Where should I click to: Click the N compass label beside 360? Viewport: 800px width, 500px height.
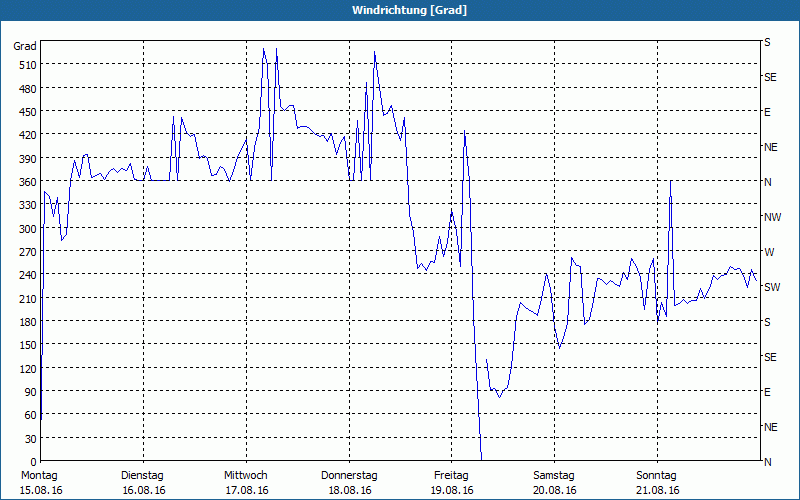click(767, 182)
